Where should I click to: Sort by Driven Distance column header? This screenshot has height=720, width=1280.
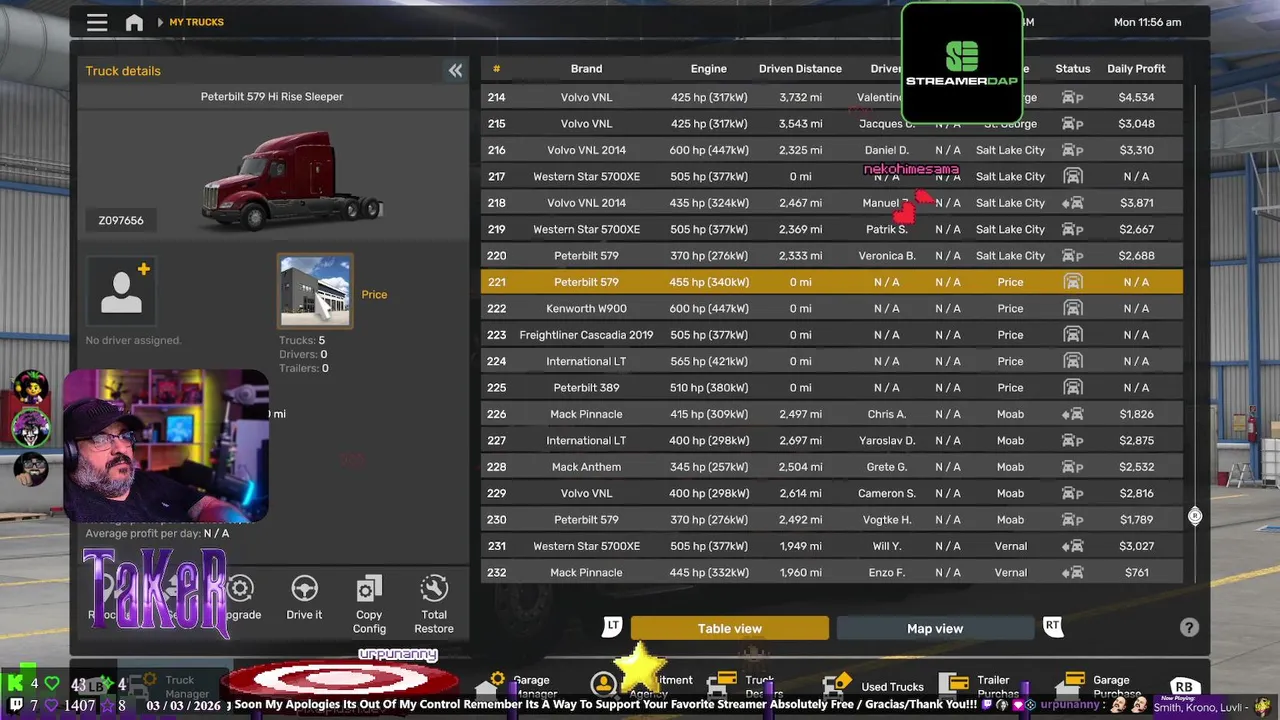coord(800,69)
